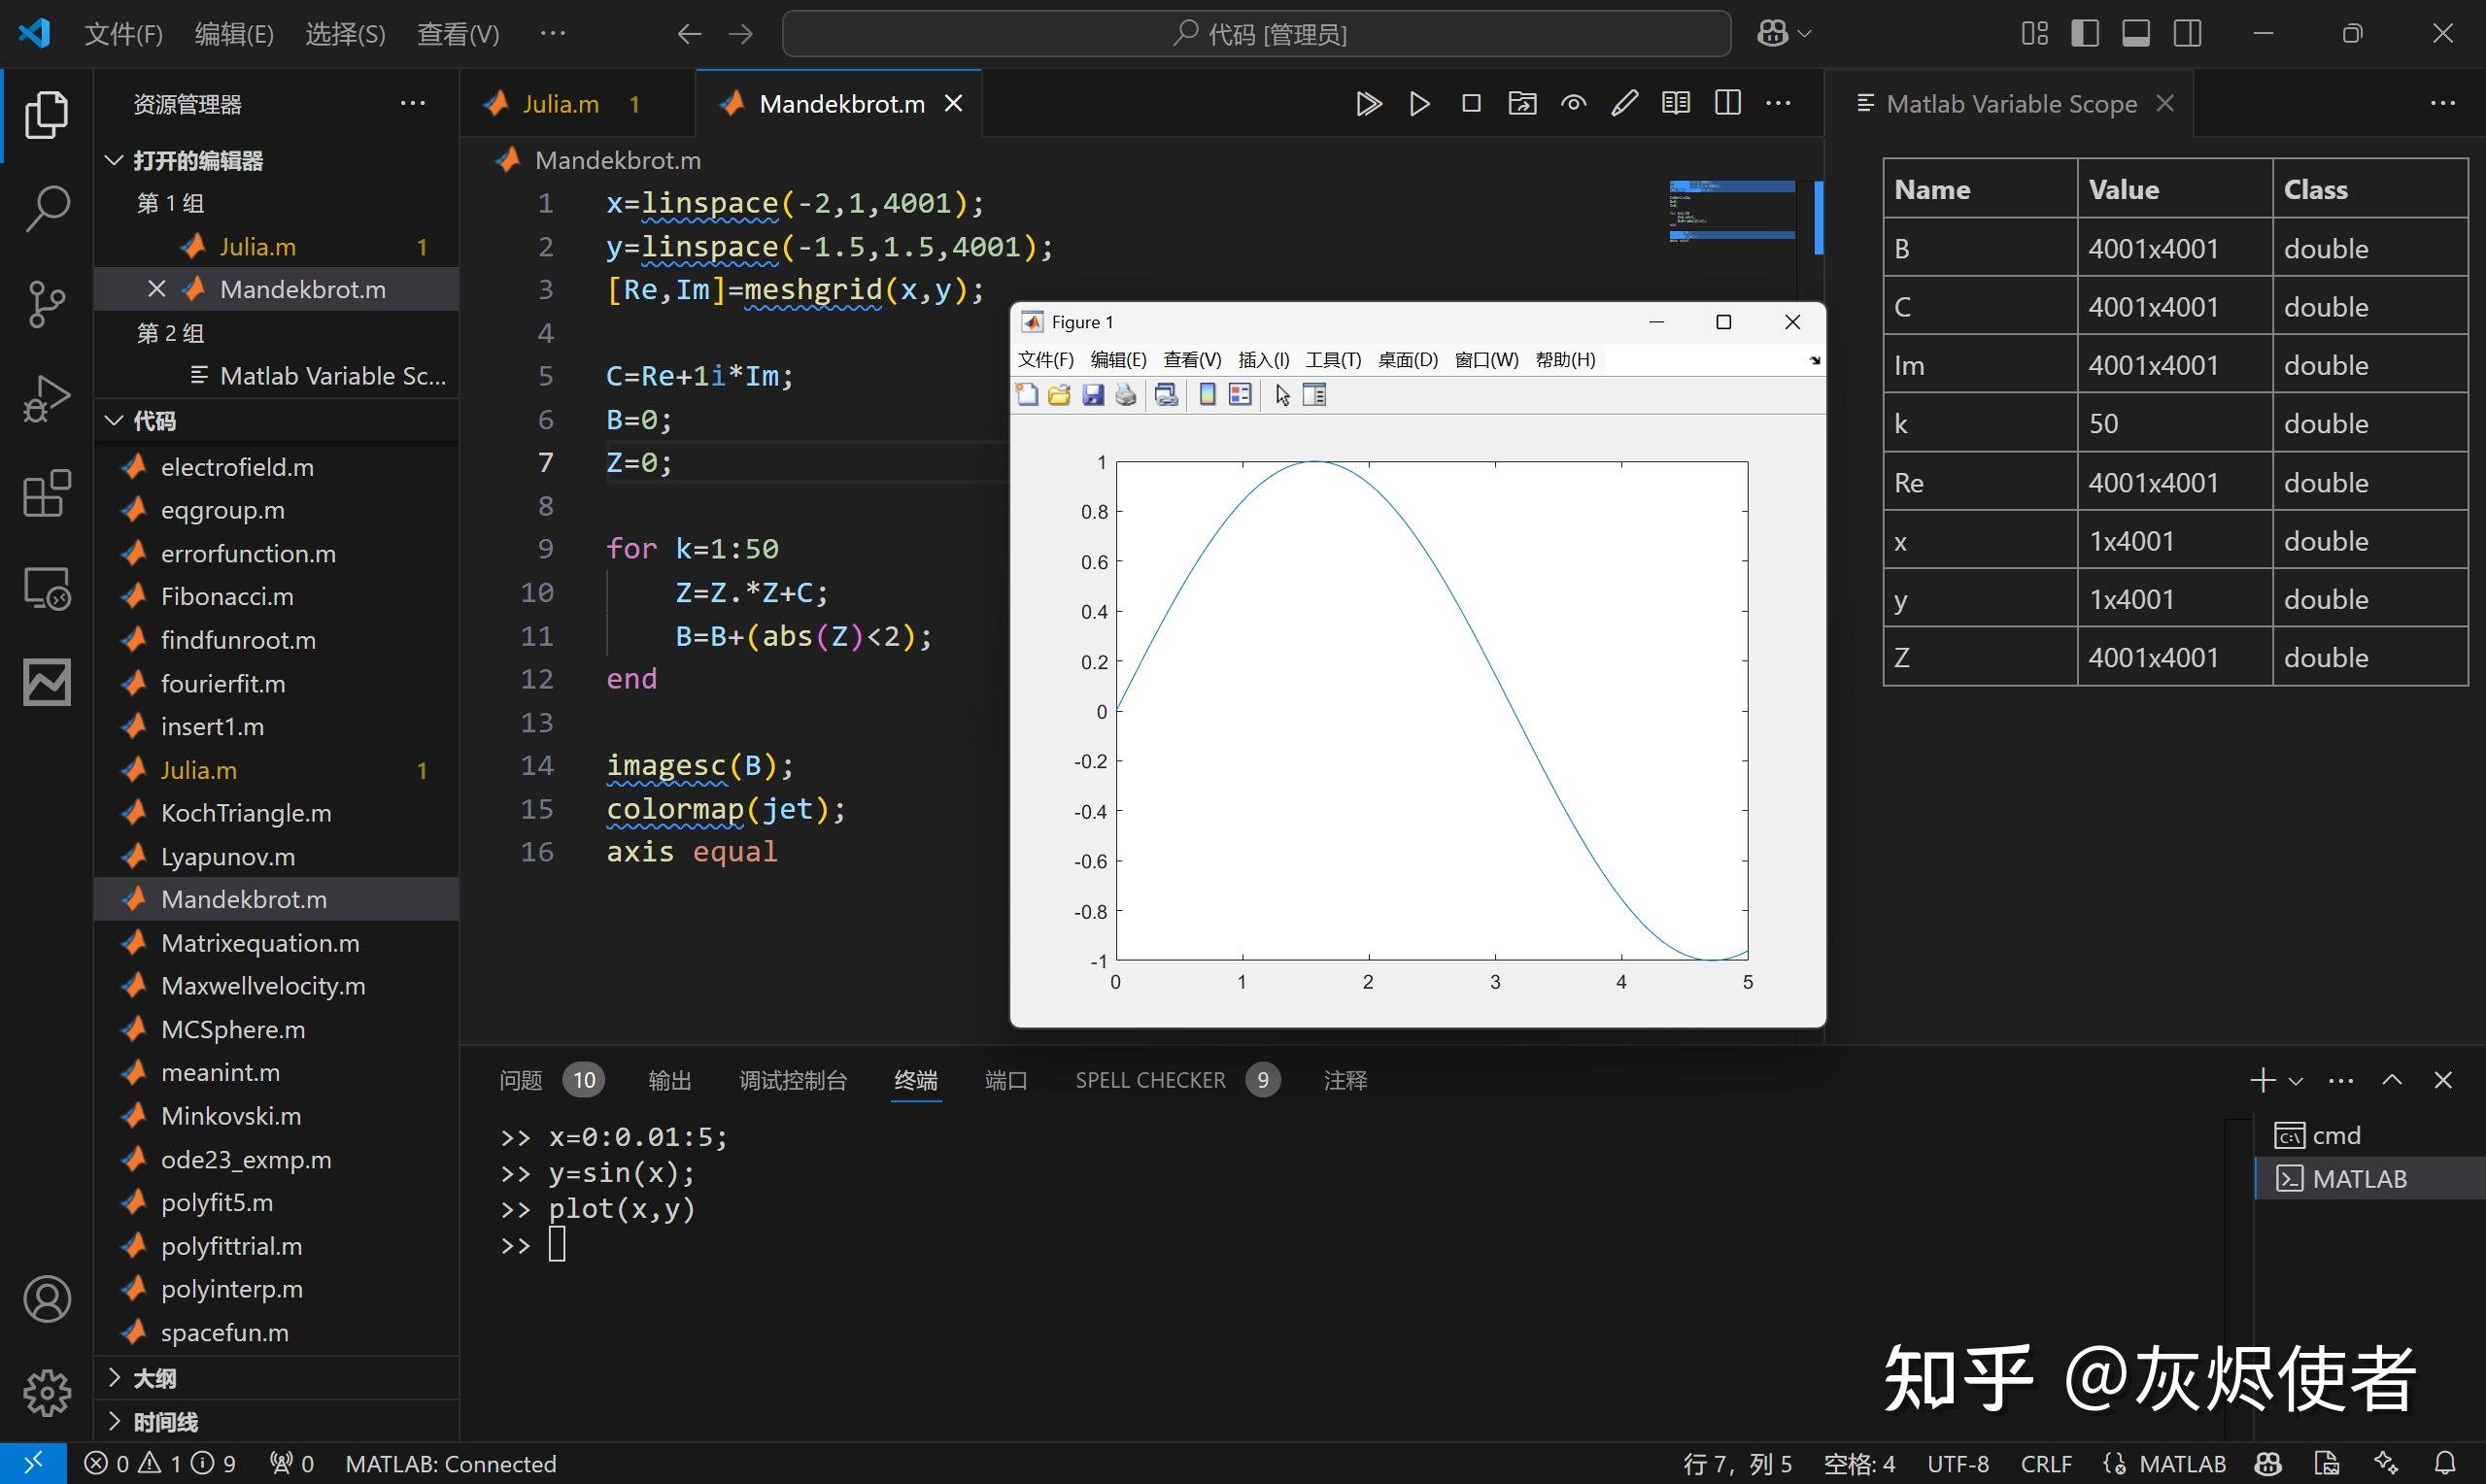Open the Search view in the activity bar
The width and height of the screenshot is (2486, 1484).
[x=46, y=208]
